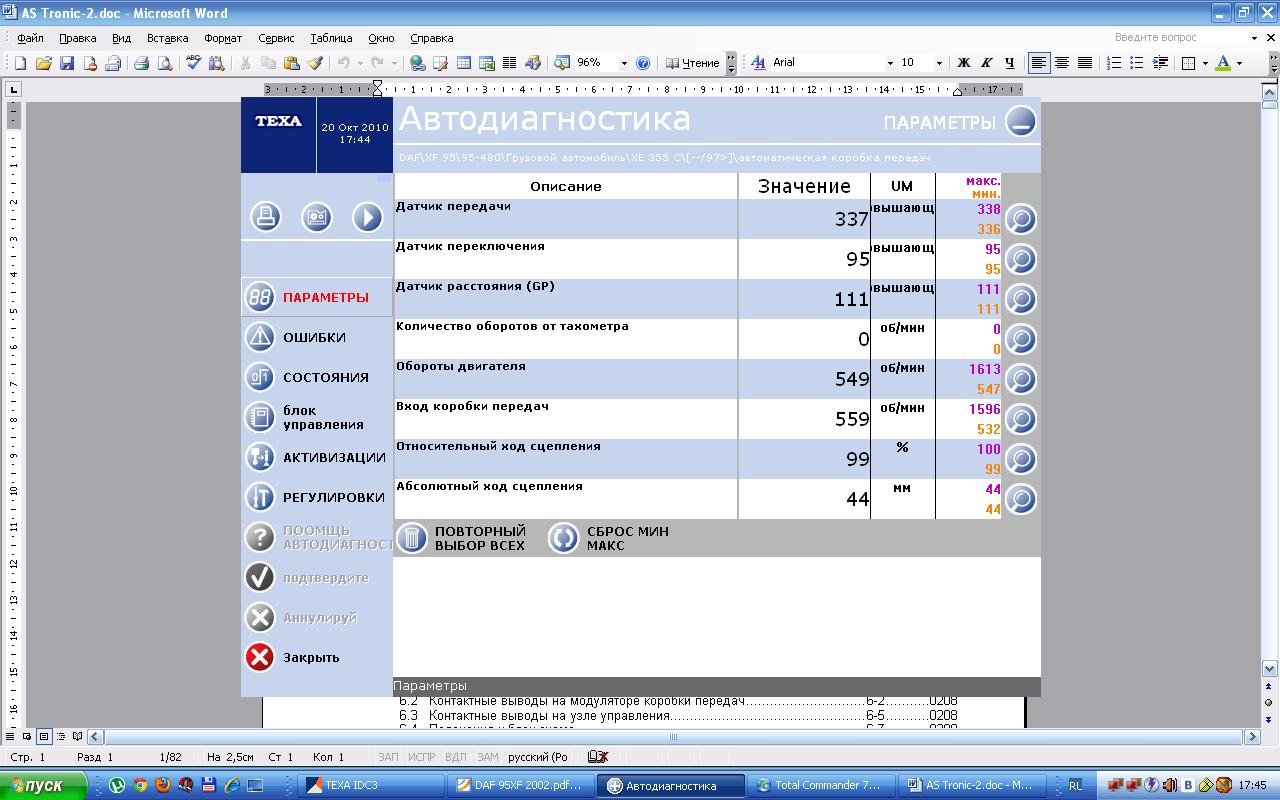Open the Правка menu
Screen dimensions: 1280x800
(77, 38)
